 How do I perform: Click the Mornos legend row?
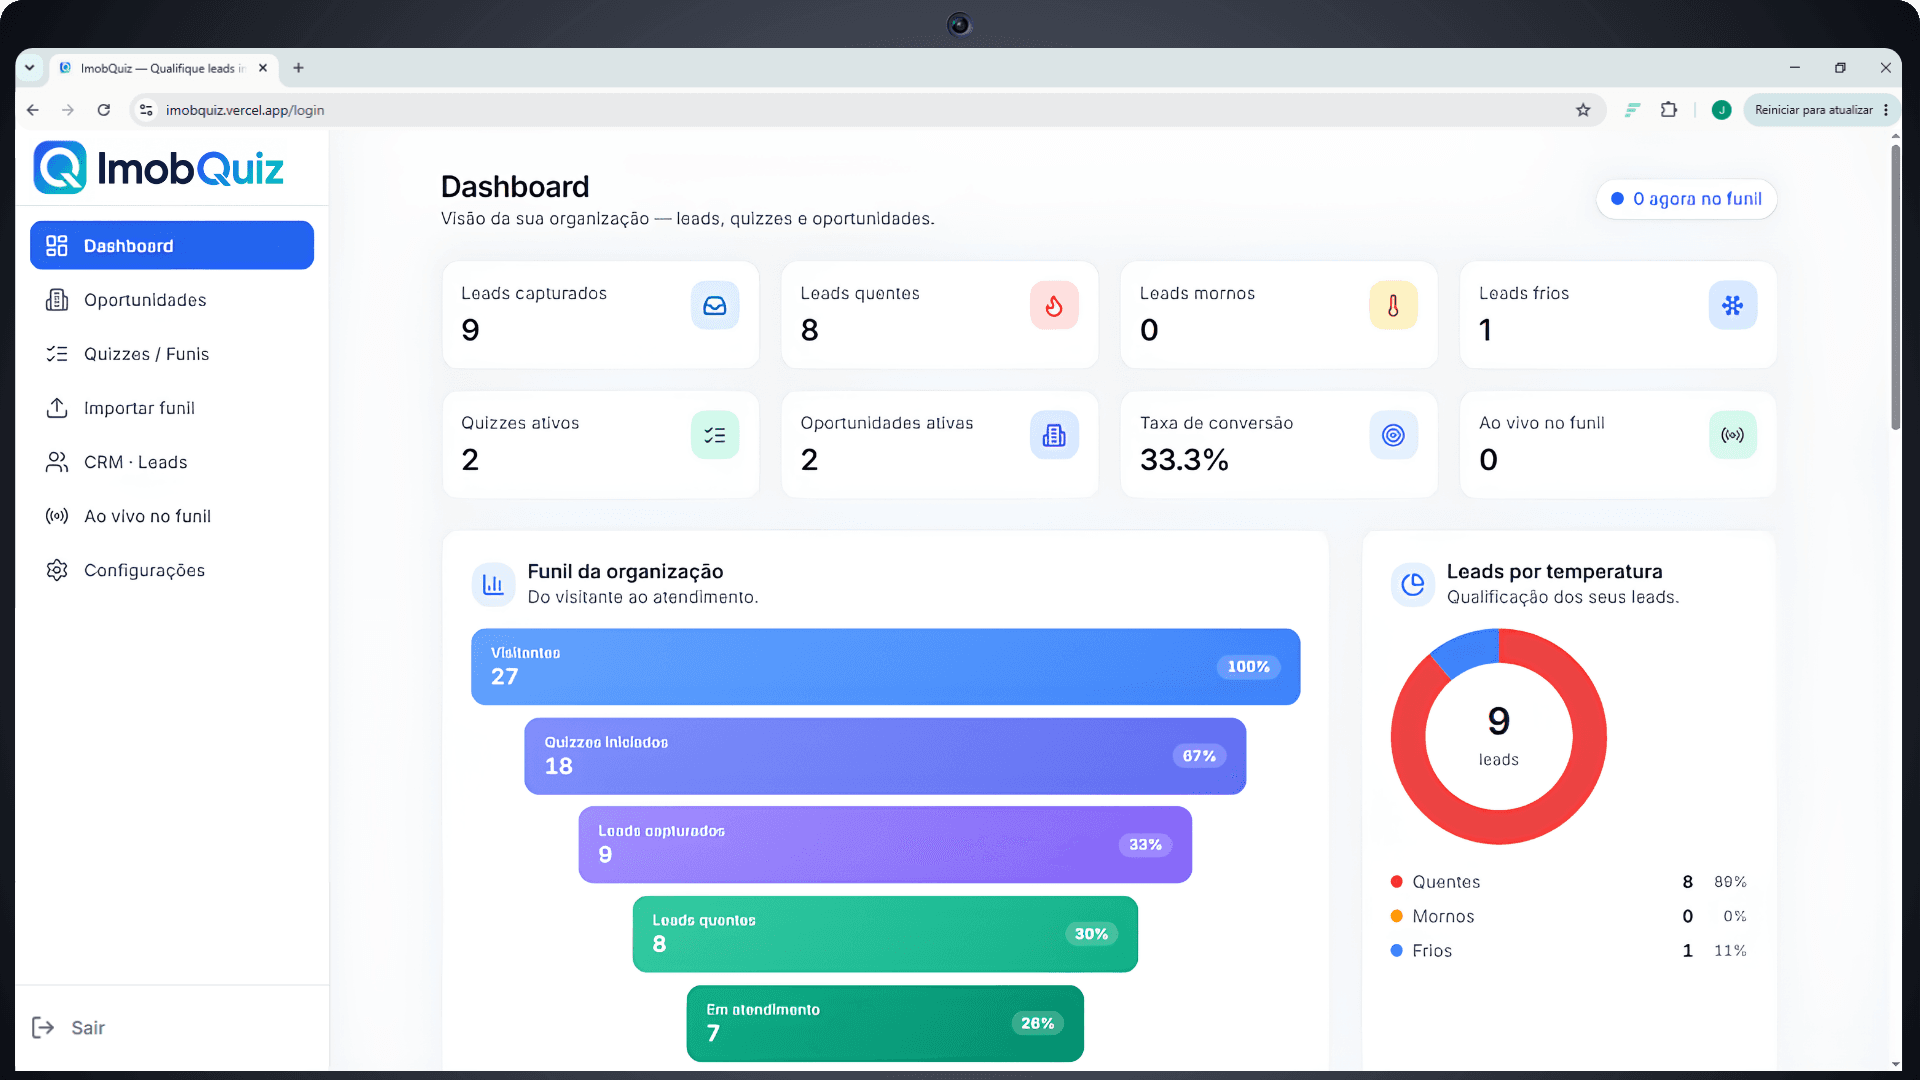1568,916
